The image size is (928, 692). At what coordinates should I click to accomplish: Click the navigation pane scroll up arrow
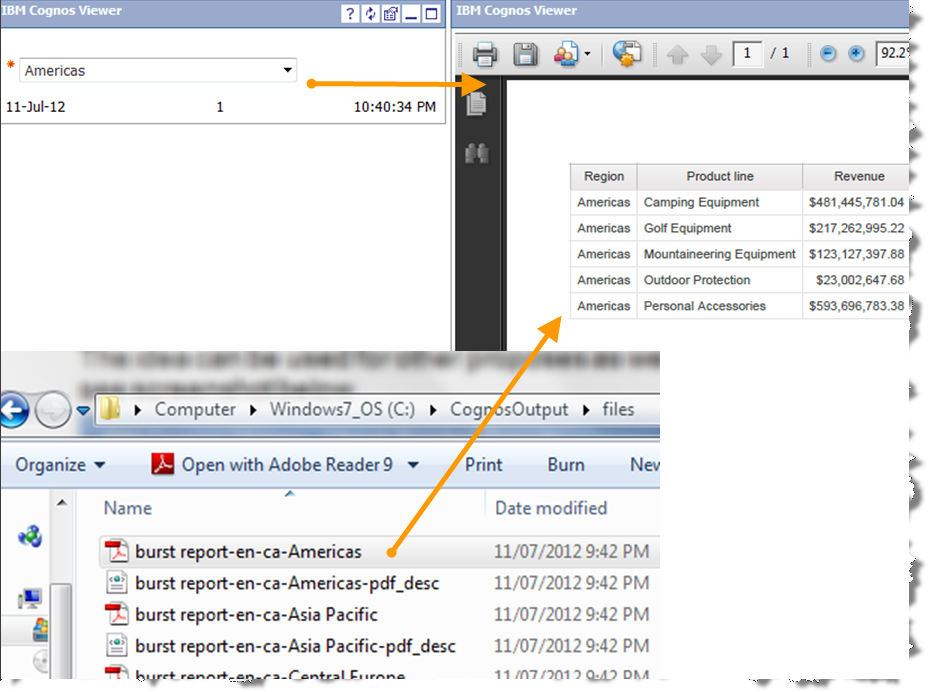(x=62, y=503)
